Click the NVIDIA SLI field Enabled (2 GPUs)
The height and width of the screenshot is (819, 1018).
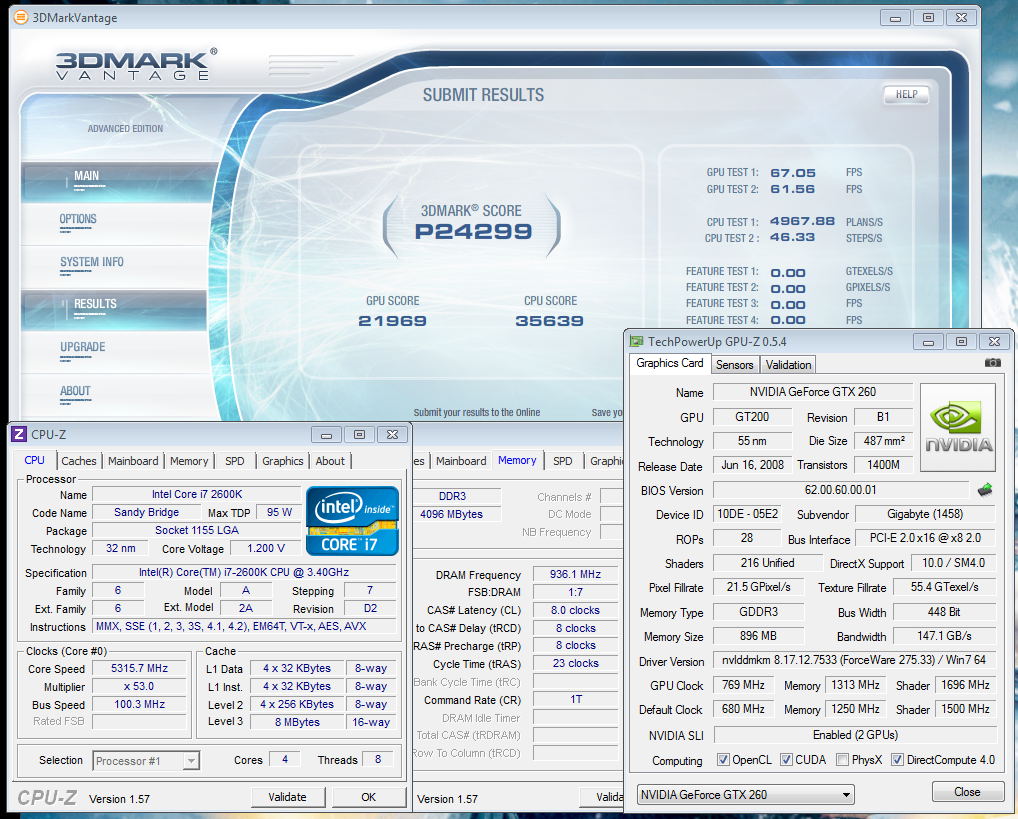(x=855, y=735)
